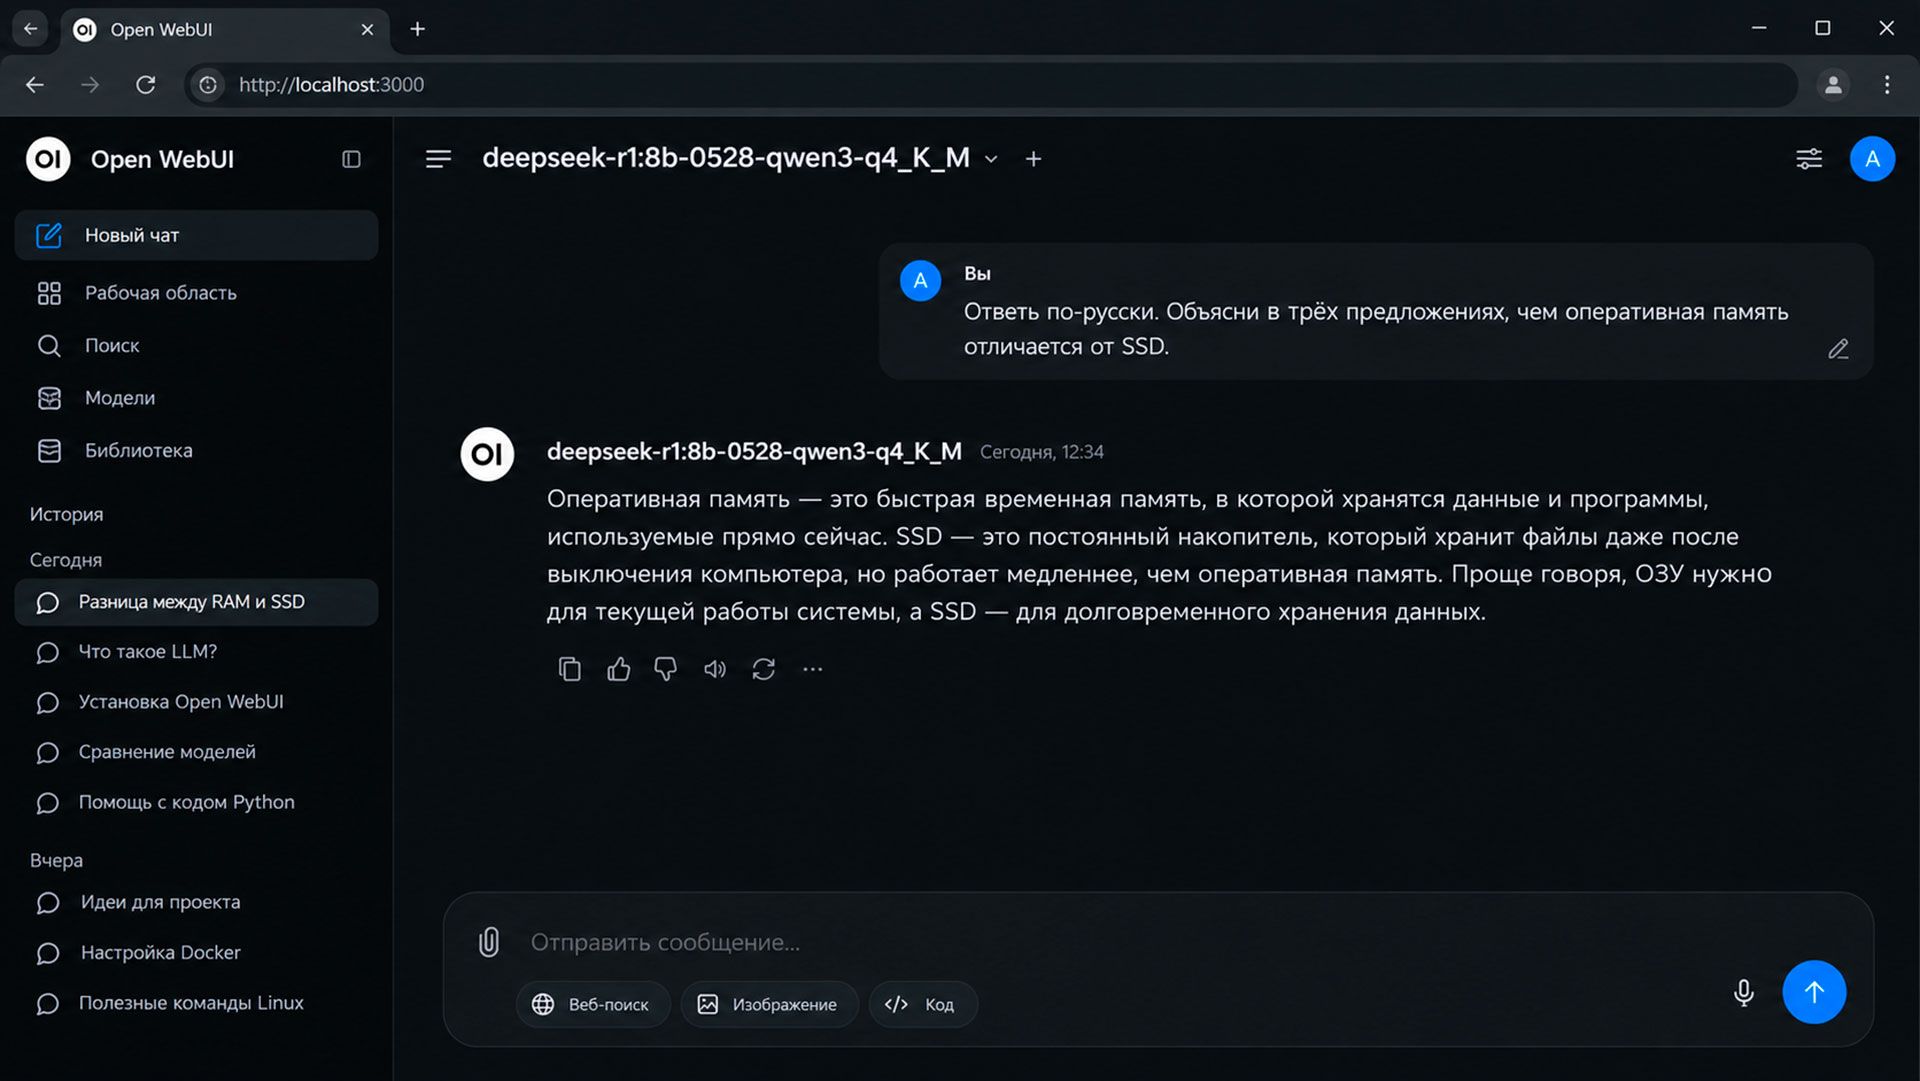Screen dimensions: 1920x1081
Task: Toggle the chat hamburger menu
Action: (x=438, y=159)
